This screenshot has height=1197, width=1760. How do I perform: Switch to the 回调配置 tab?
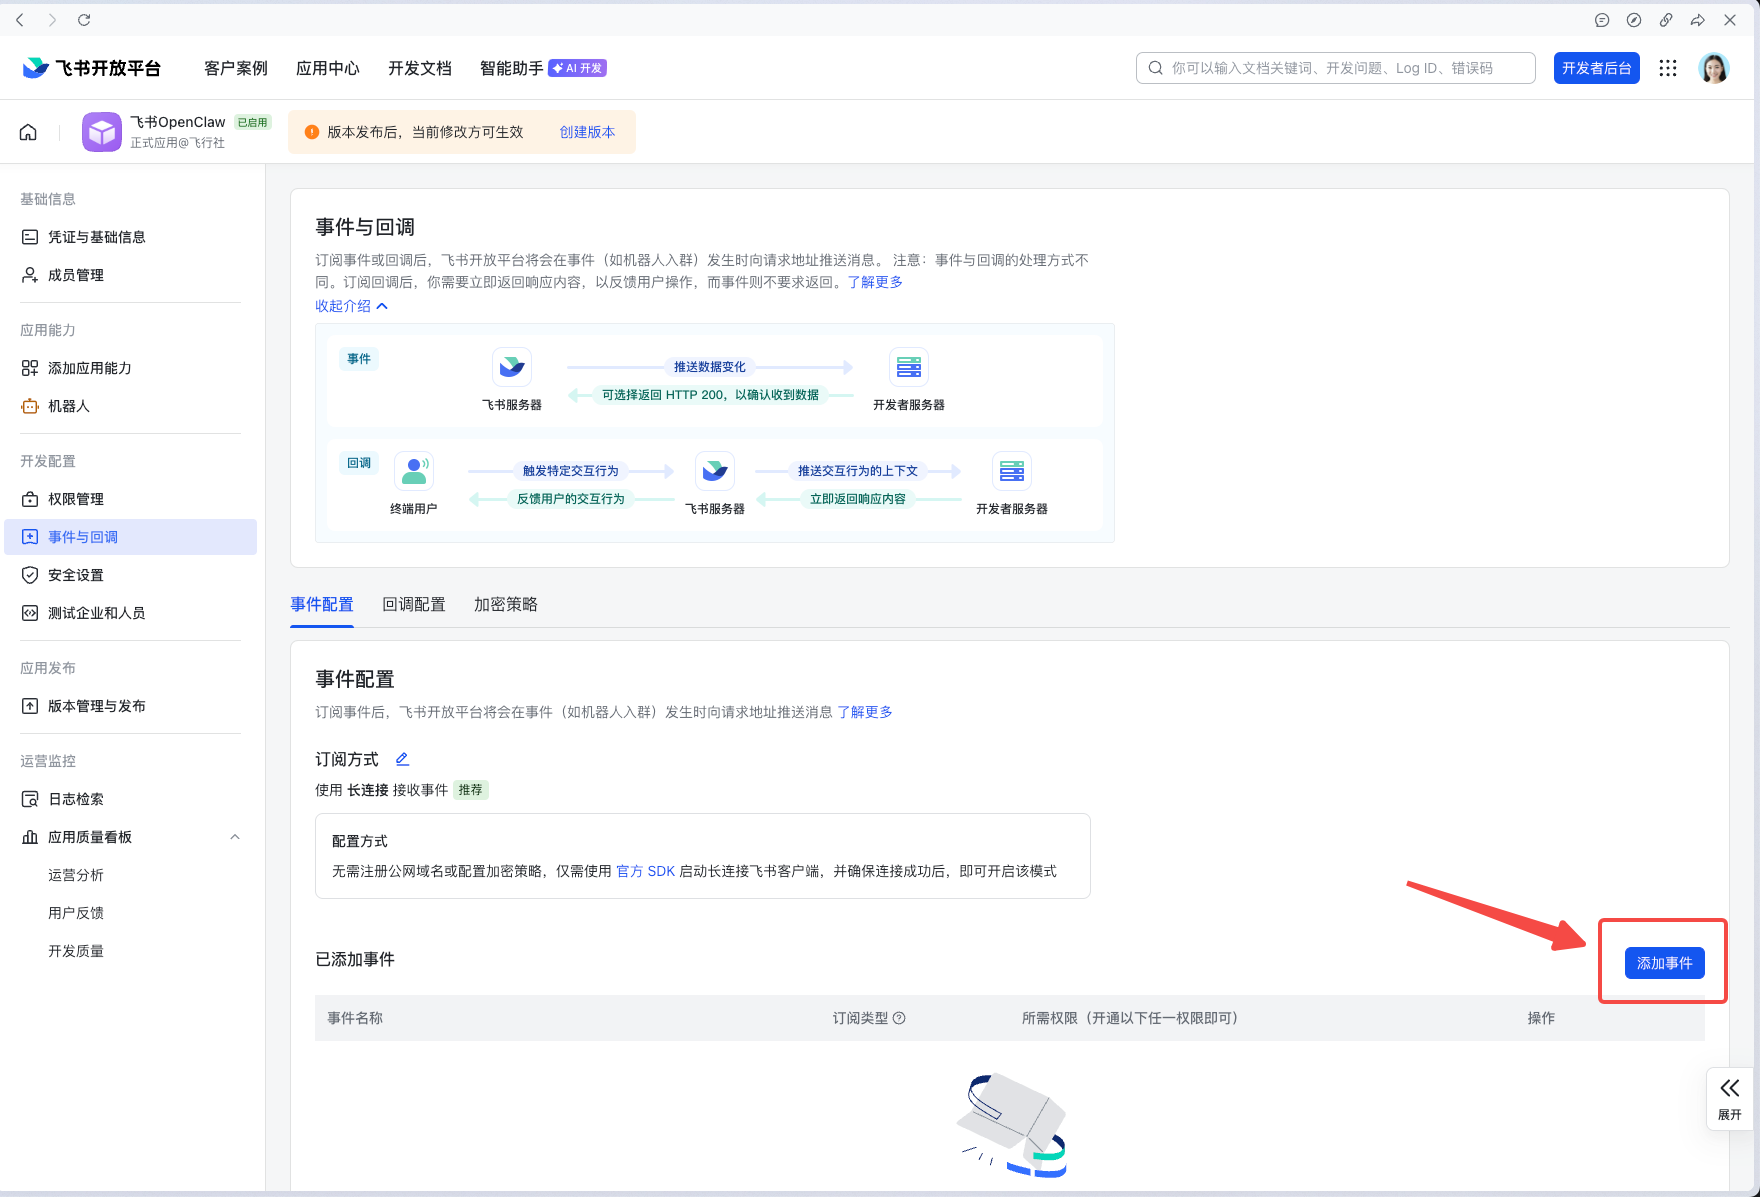click(414, 604)
